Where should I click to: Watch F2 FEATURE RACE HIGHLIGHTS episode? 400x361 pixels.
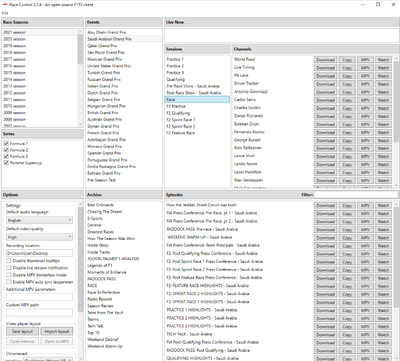[x=383, y=286]
